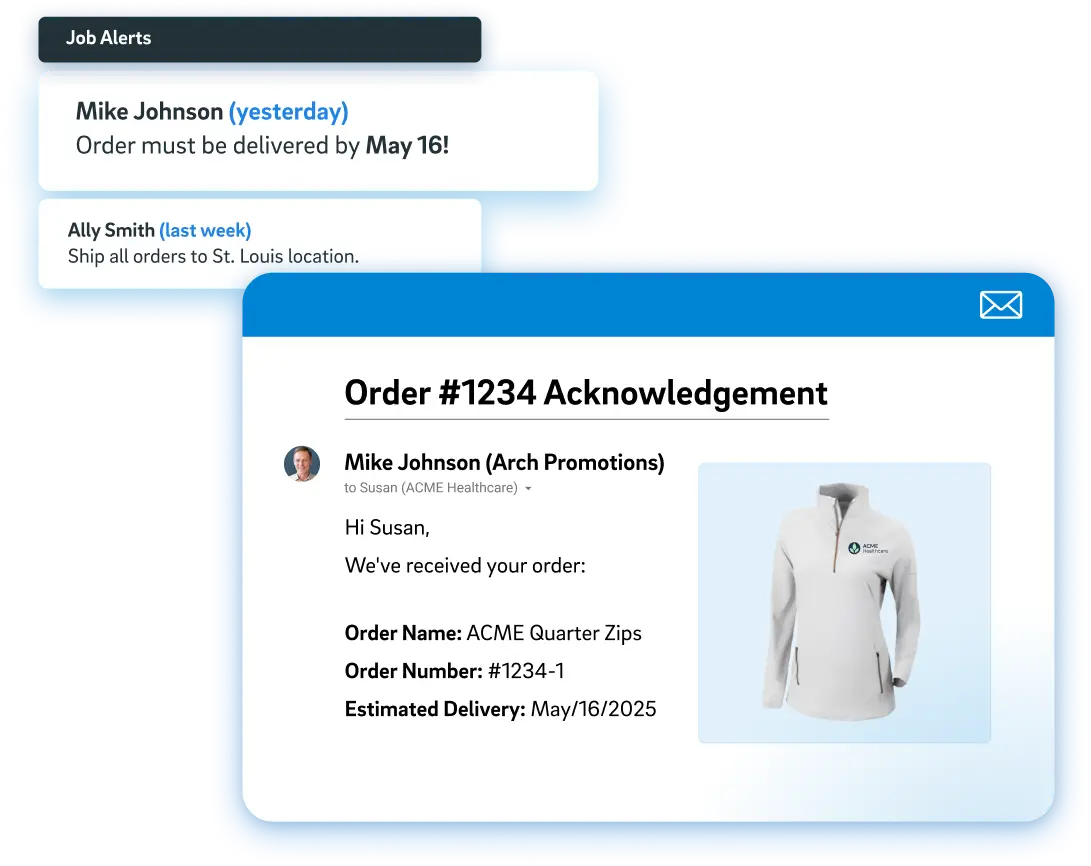
Task: Click Mike Johnson's profile avatar
Action: [x=302, y=464]
